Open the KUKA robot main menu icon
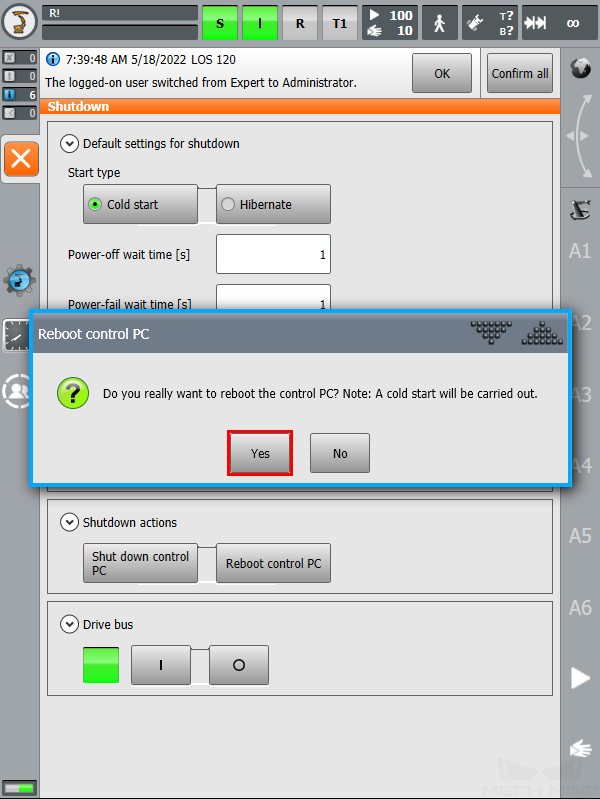This screenshot has width=600, height=799. pyautogui.click(x=19, y=22)
